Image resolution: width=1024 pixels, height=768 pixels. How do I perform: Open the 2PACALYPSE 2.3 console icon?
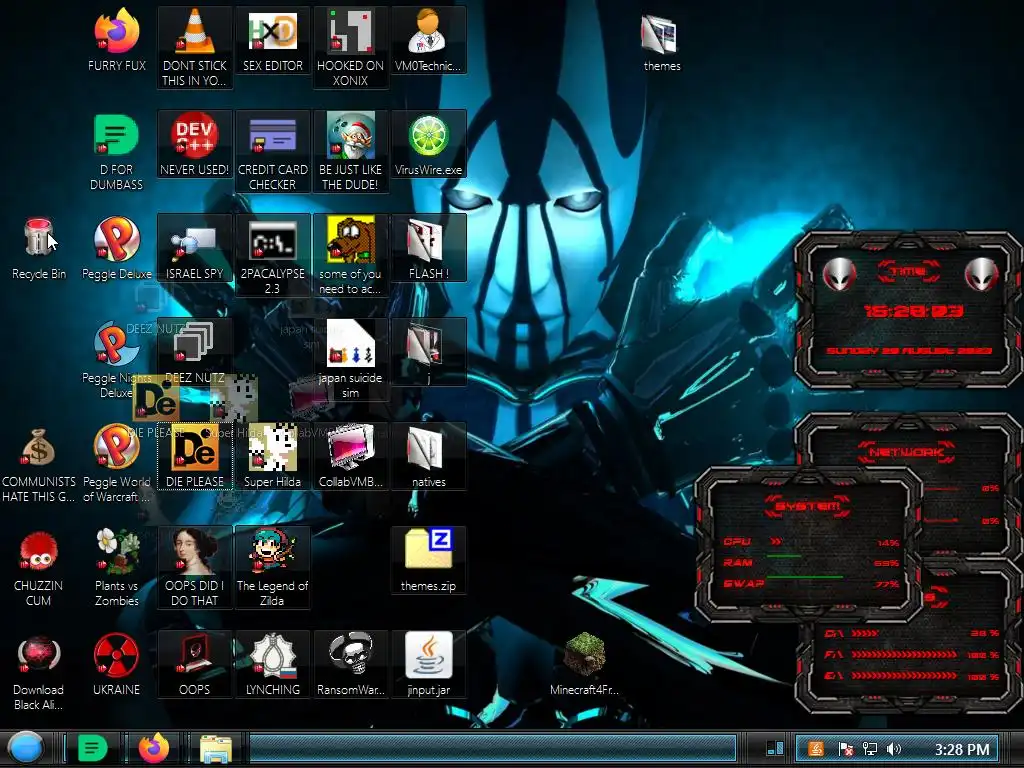(x=272, y=240)
